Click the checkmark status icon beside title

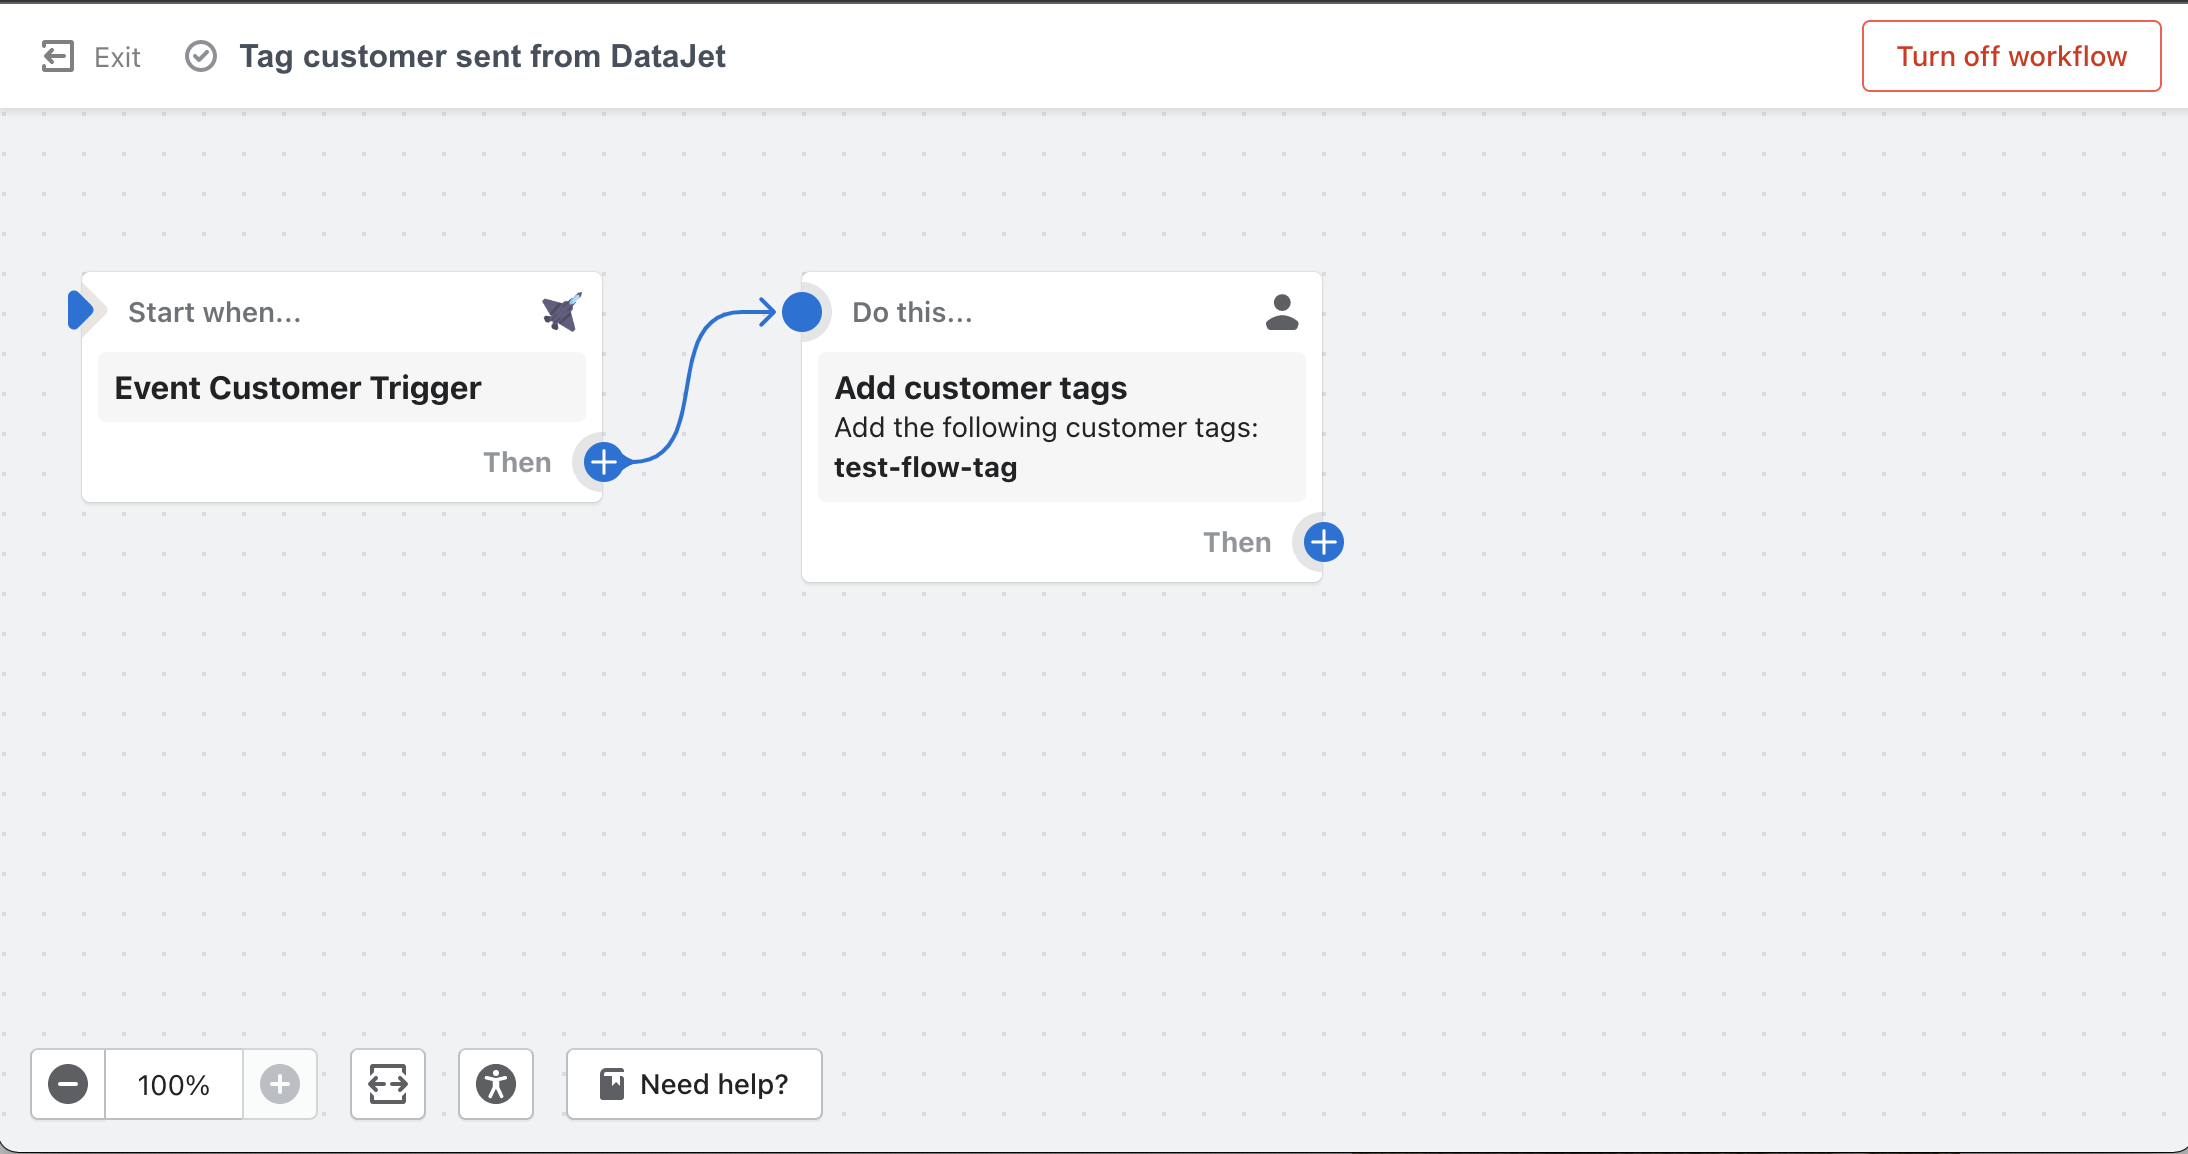(201, 56)
